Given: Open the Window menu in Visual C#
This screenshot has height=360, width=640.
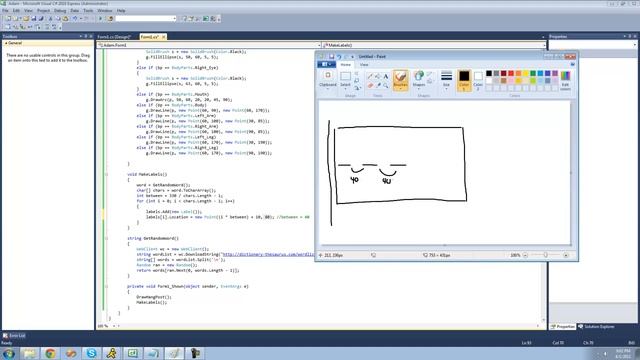Looking at the screenshot, I should point(105,10).
